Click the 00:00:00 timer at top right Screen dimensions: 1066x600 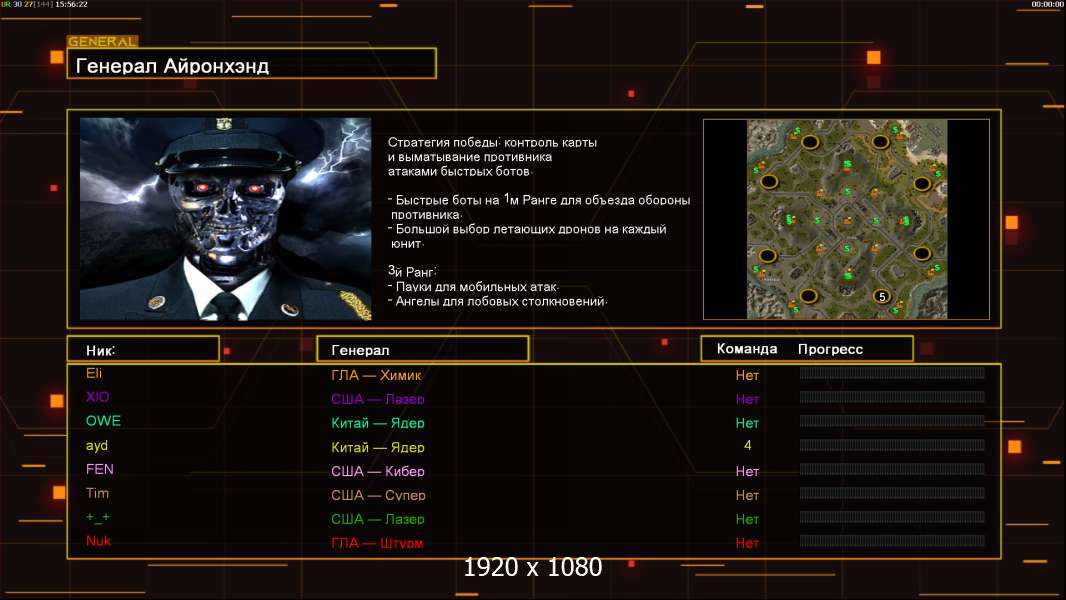click(1047, 5)
